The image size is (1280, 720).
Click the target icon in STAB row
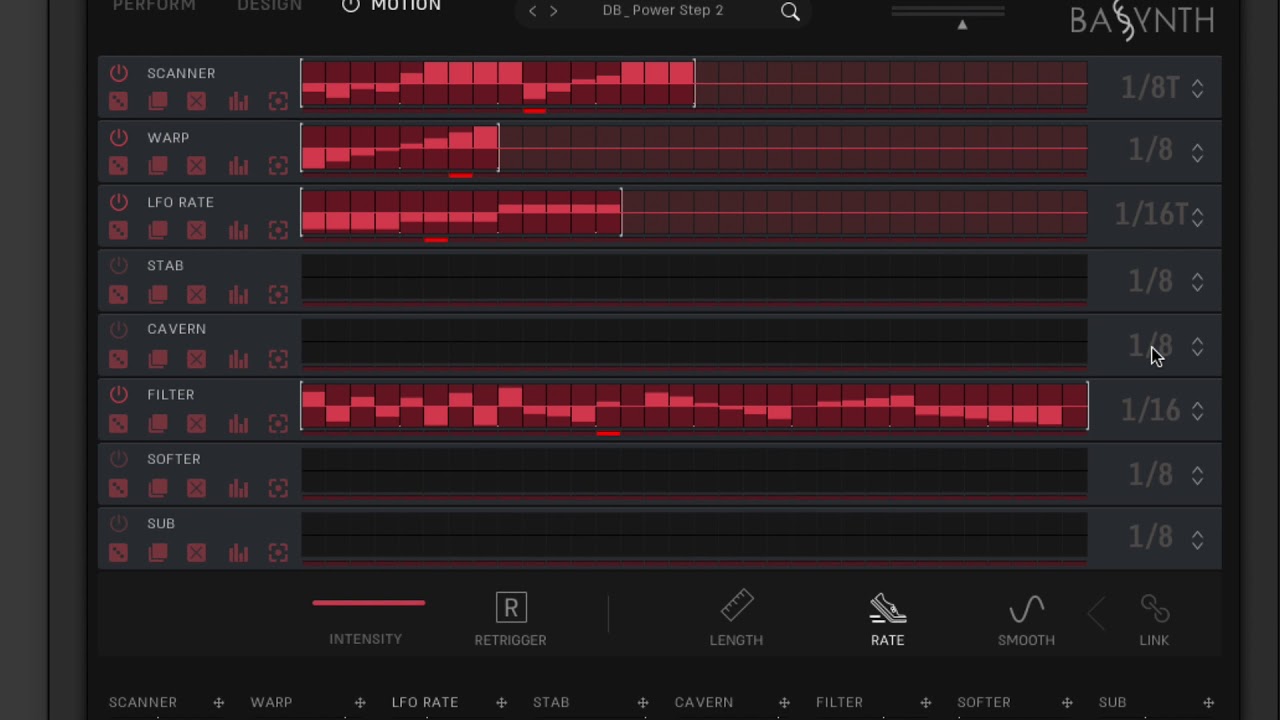(278, 294)
